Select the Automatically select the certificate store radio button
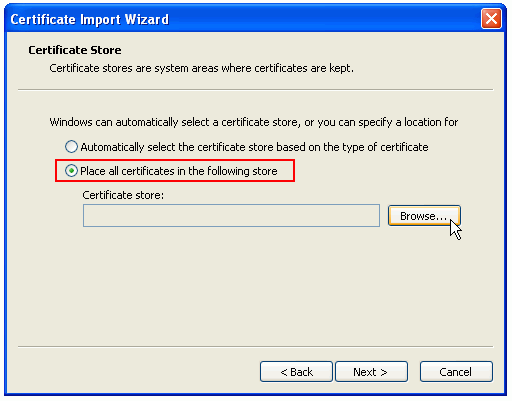This screenshot has height=401, width=512. point(71,147)
